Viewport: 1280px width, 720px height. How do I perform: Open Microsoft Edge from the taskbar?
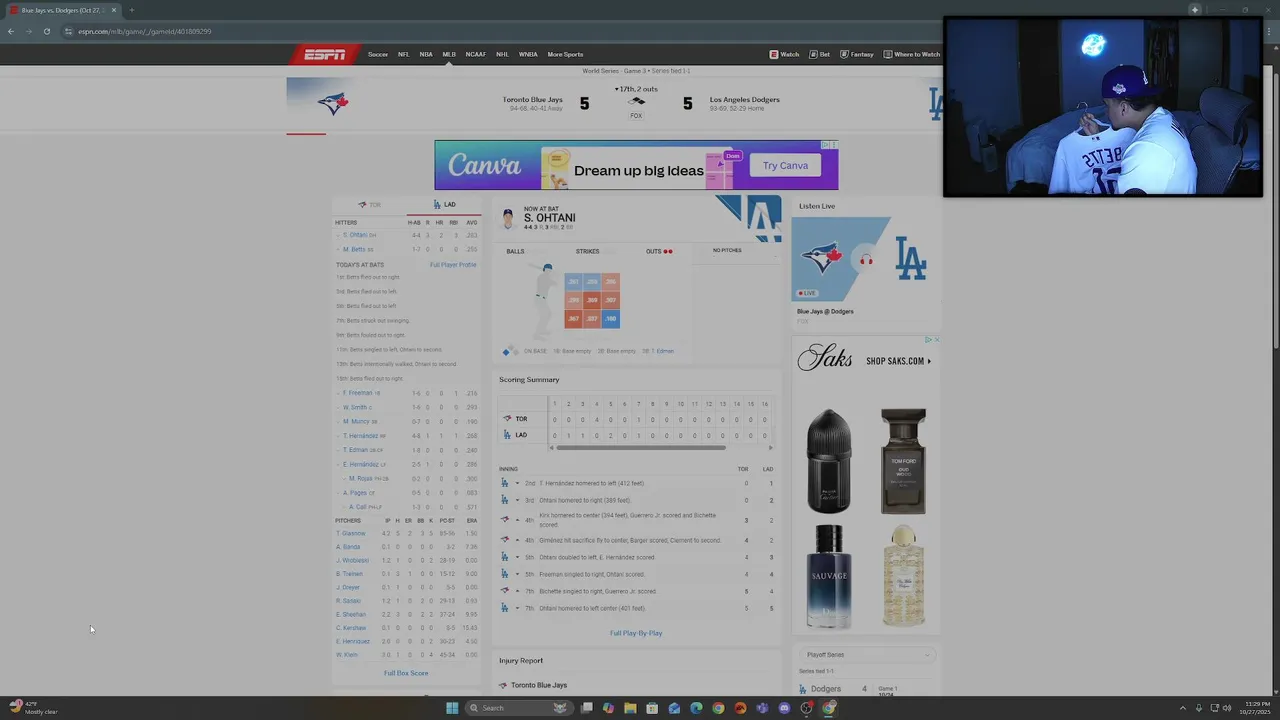tap(696, 708)
